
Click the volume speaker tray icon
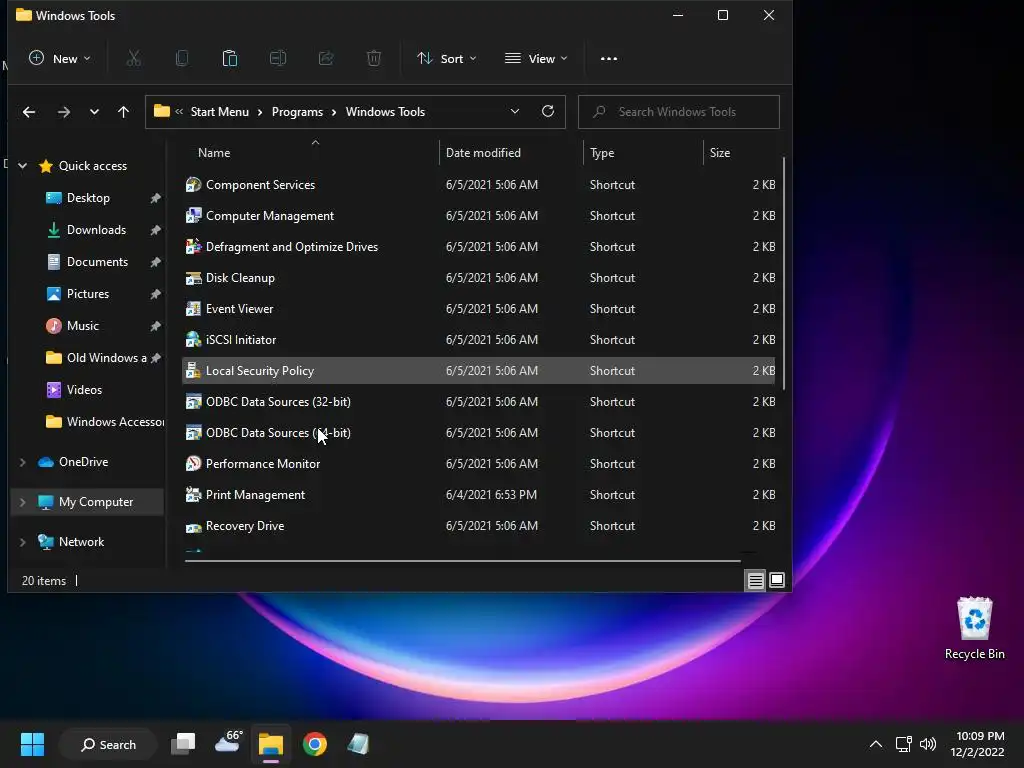927,744
